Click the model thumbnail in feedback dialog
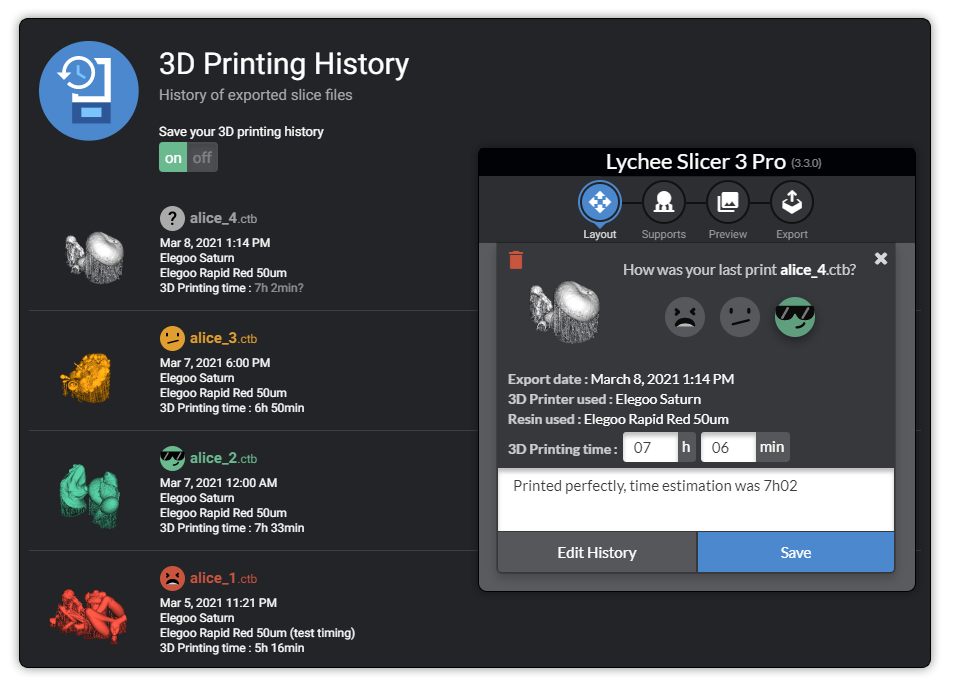The height and width of the screenshot is (687, 953). click(565, 311)
